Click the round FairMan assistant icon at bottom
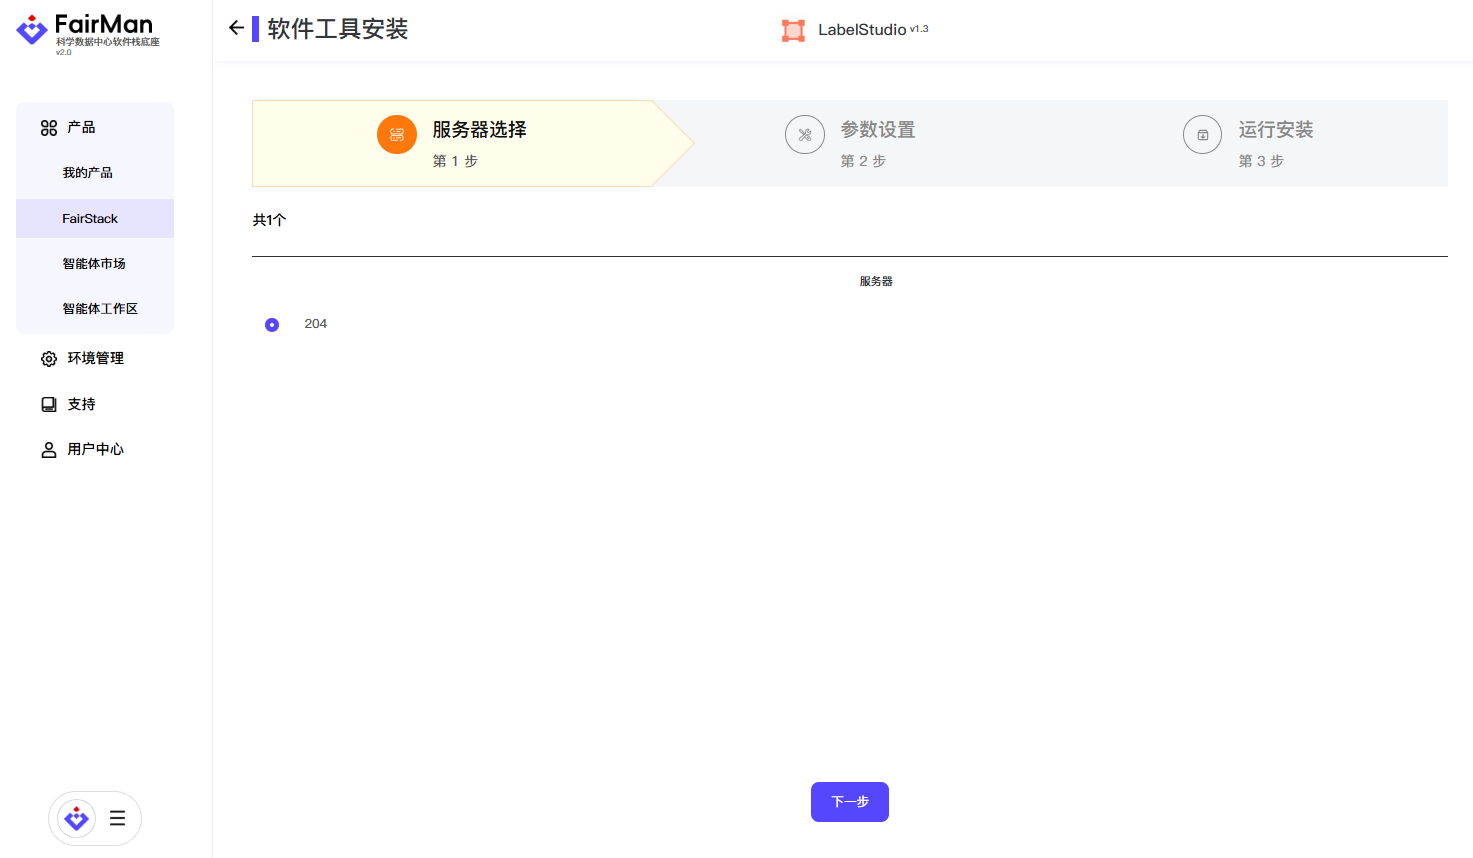 coord(76,819)
